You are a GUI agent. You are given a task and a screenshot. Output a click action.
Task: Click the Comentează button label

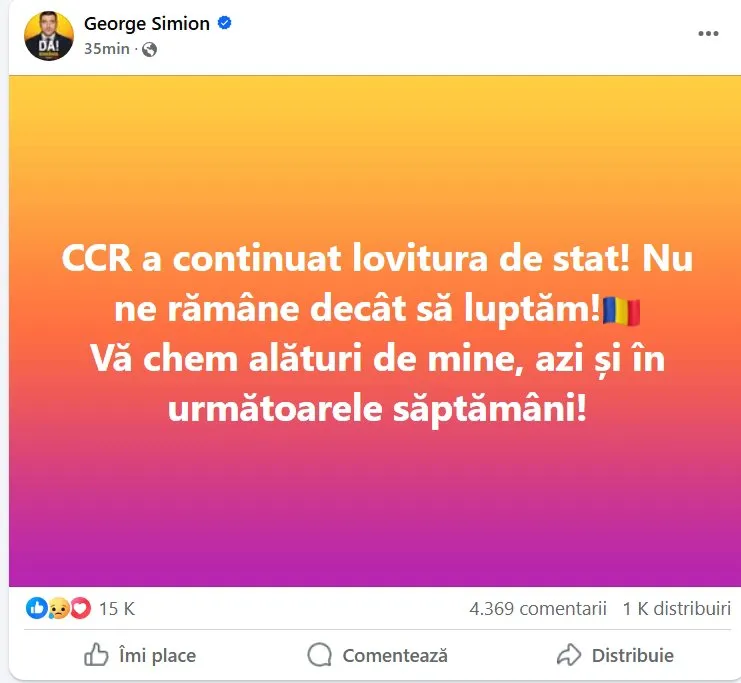click(395, 656)
